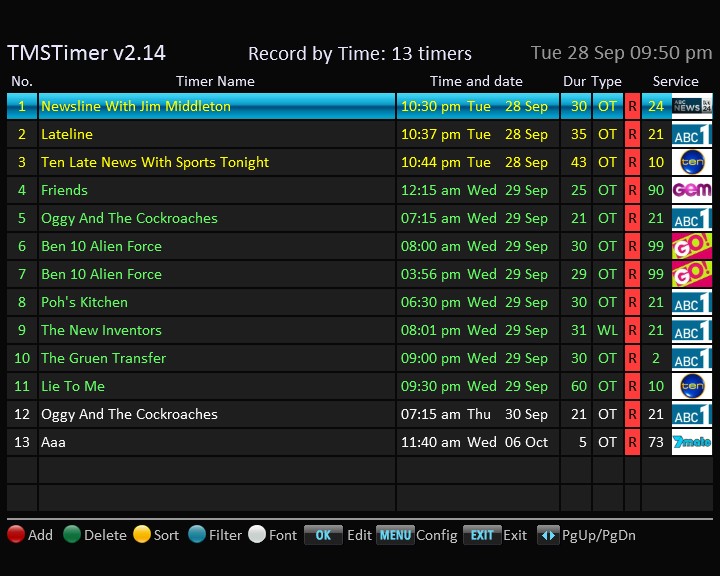
Task: Click the Time and date column header
Action: click(x=476, y=81)
